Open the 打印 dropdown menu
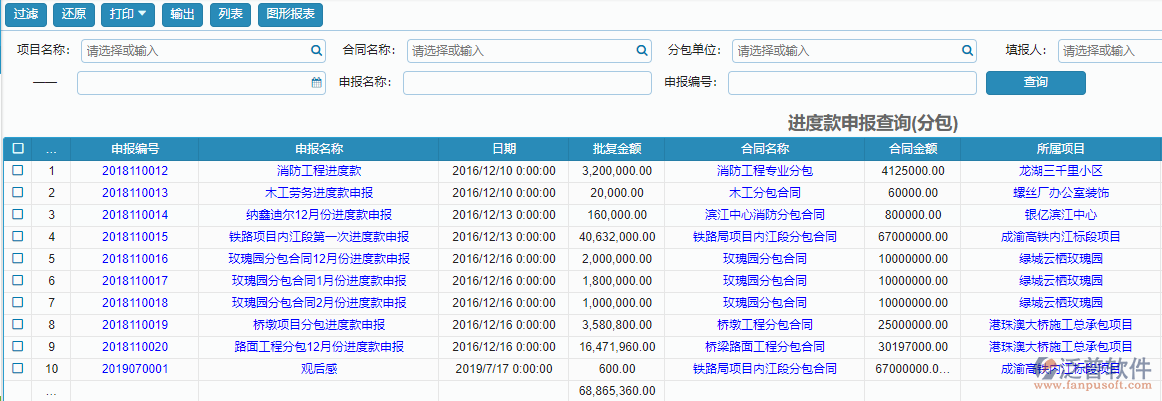The width and height of the screenshot is (1162, 401). coord(128,15)
